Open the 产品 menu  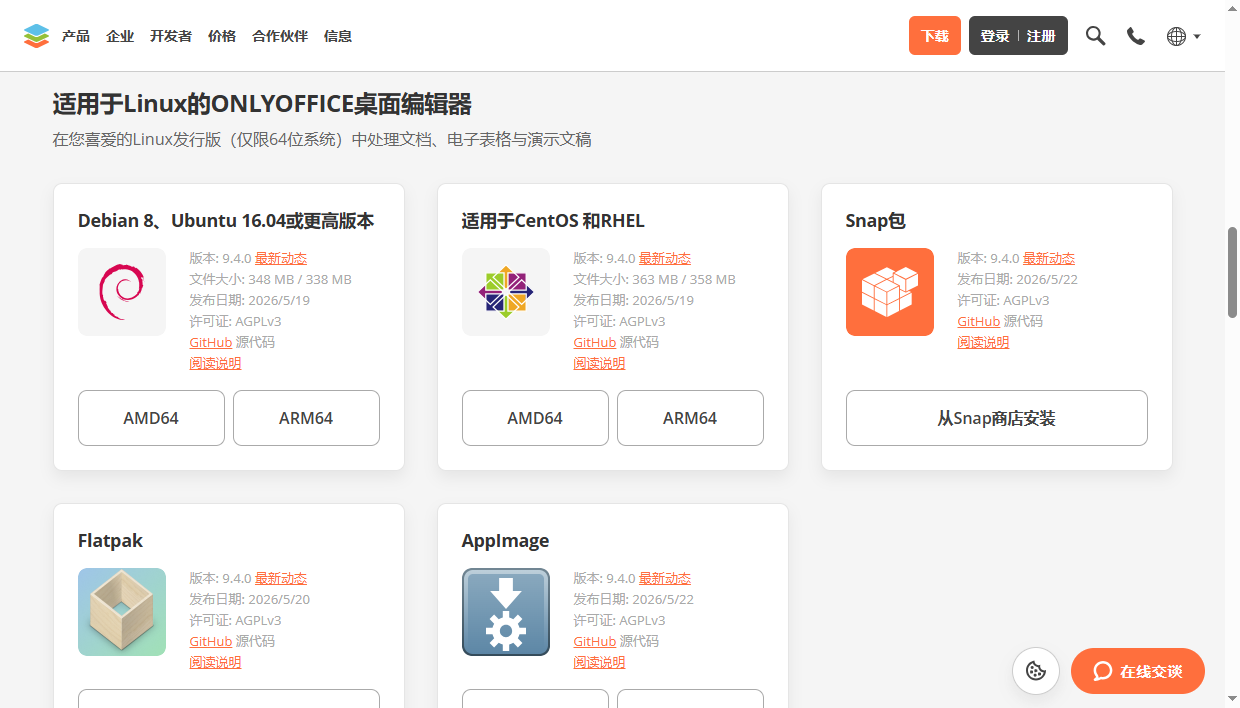pyautogui.click(x=76, y=36)
